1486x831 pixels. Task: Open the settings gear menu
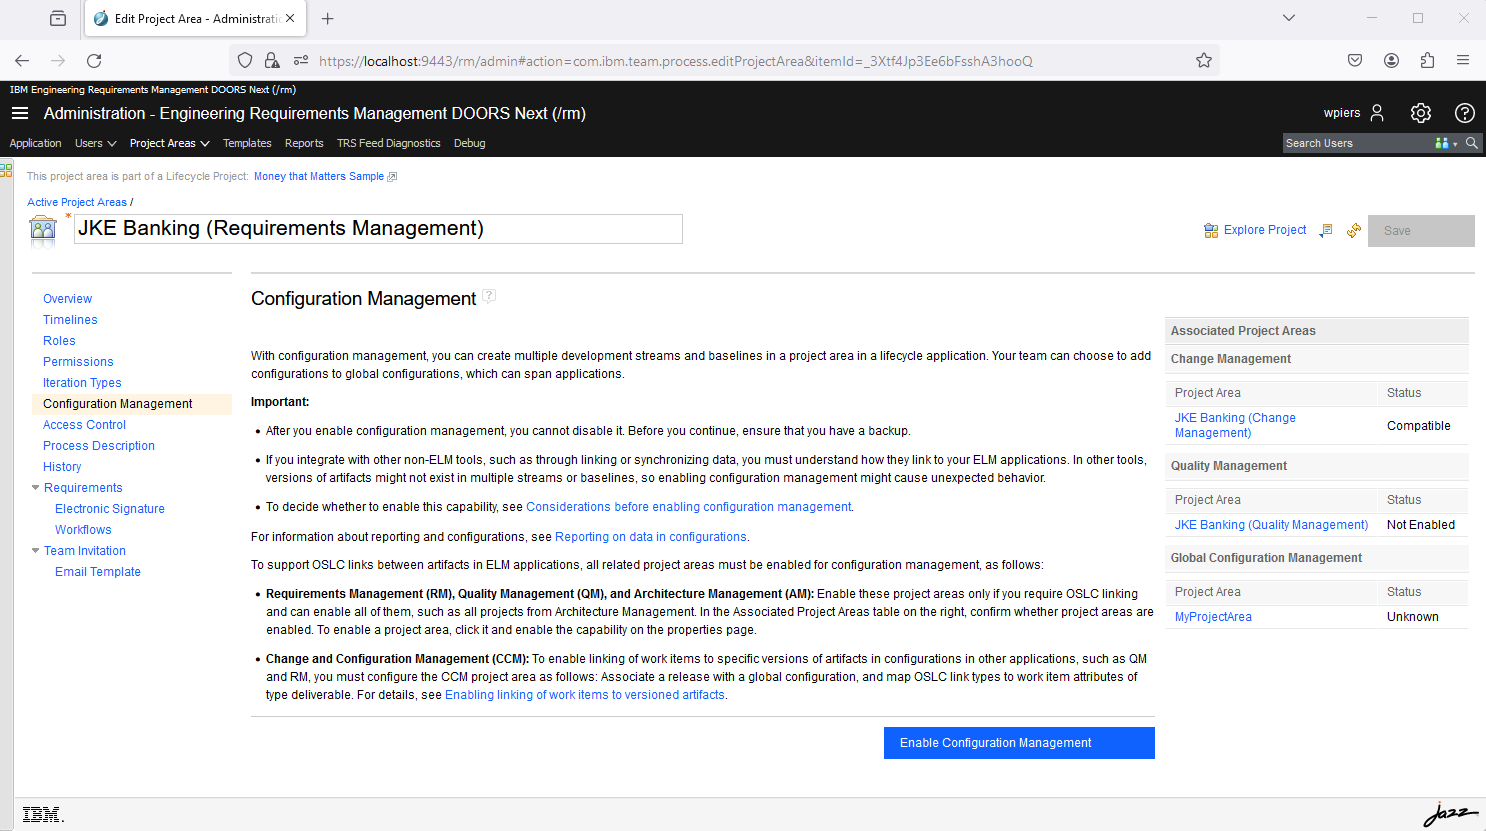click(x=1421, y=113)
